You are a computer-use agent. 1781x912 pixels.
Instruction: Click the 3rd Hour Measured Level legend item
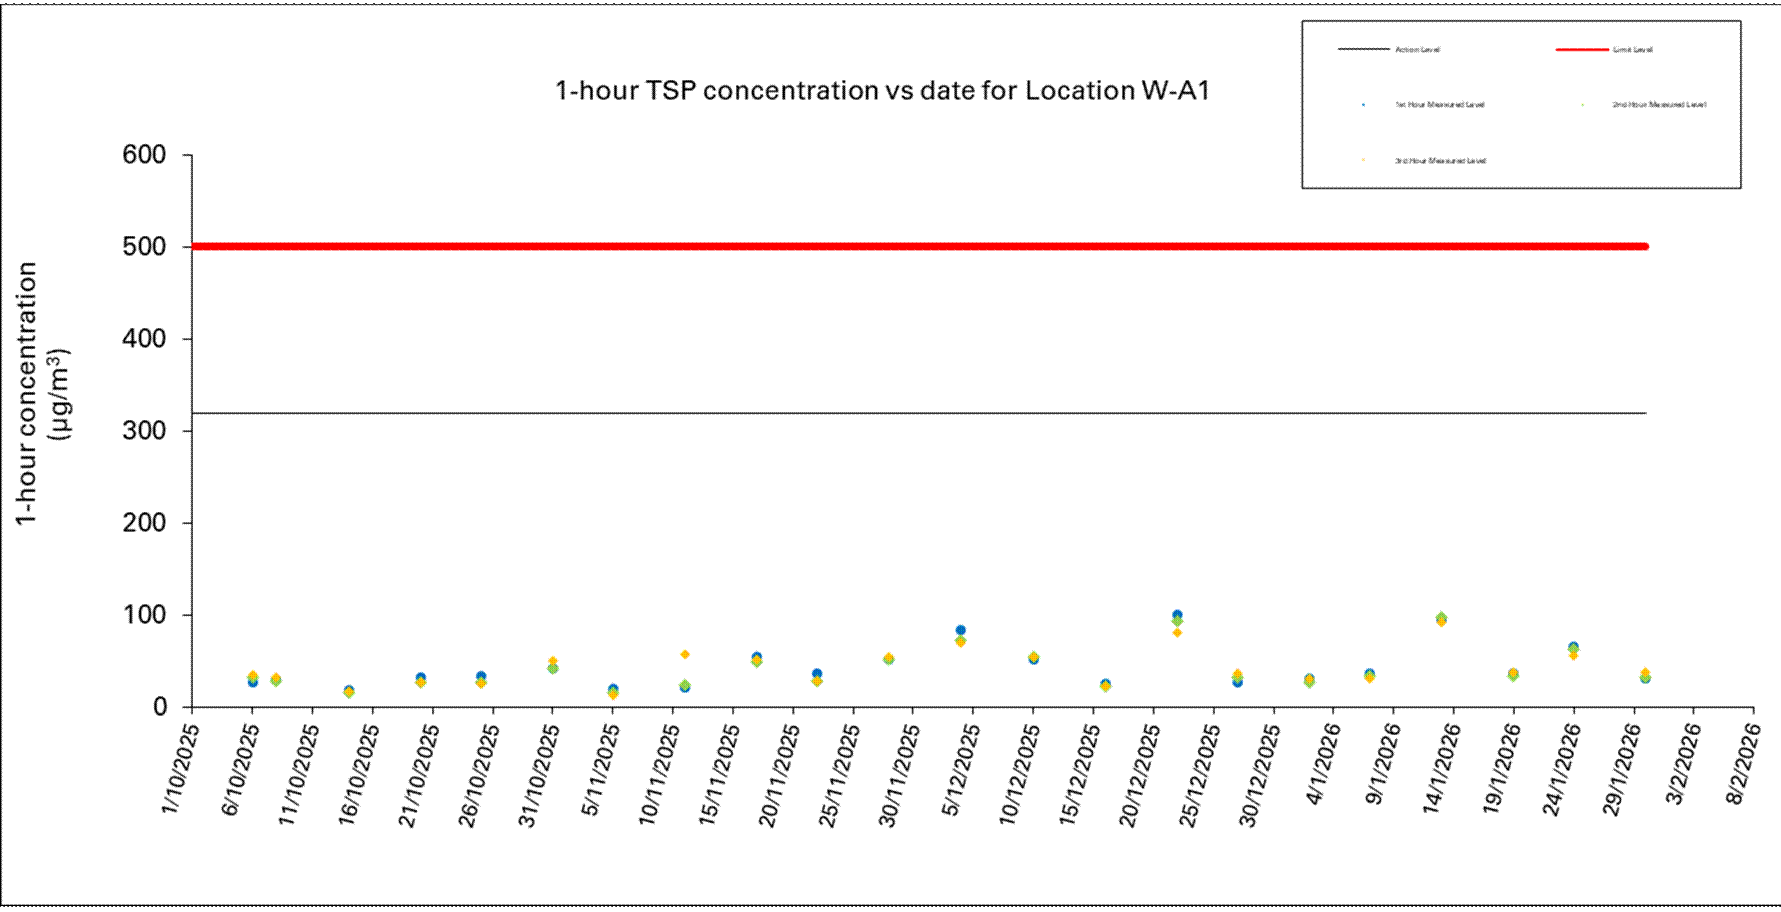(x=1439, y=160)
